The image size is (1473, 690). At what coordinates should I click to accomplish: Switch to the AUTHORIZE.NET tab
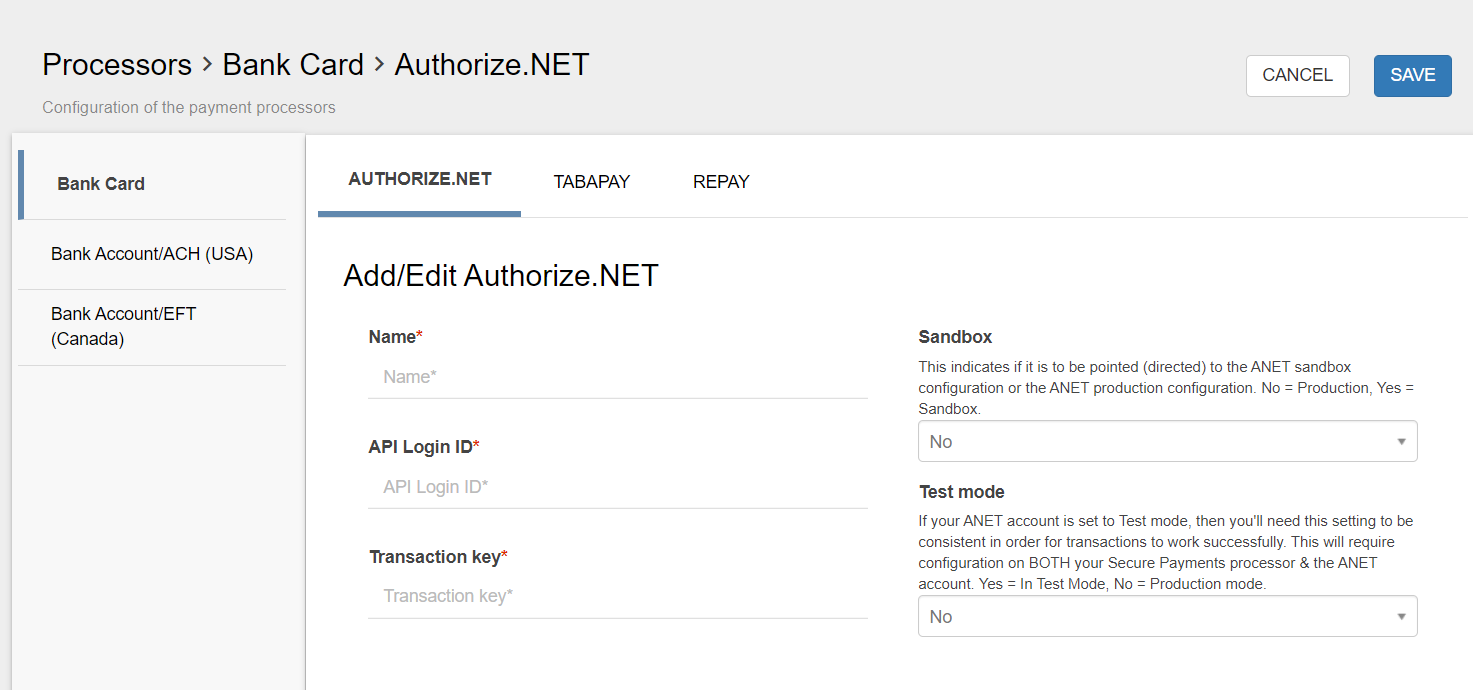coord(420,180)
